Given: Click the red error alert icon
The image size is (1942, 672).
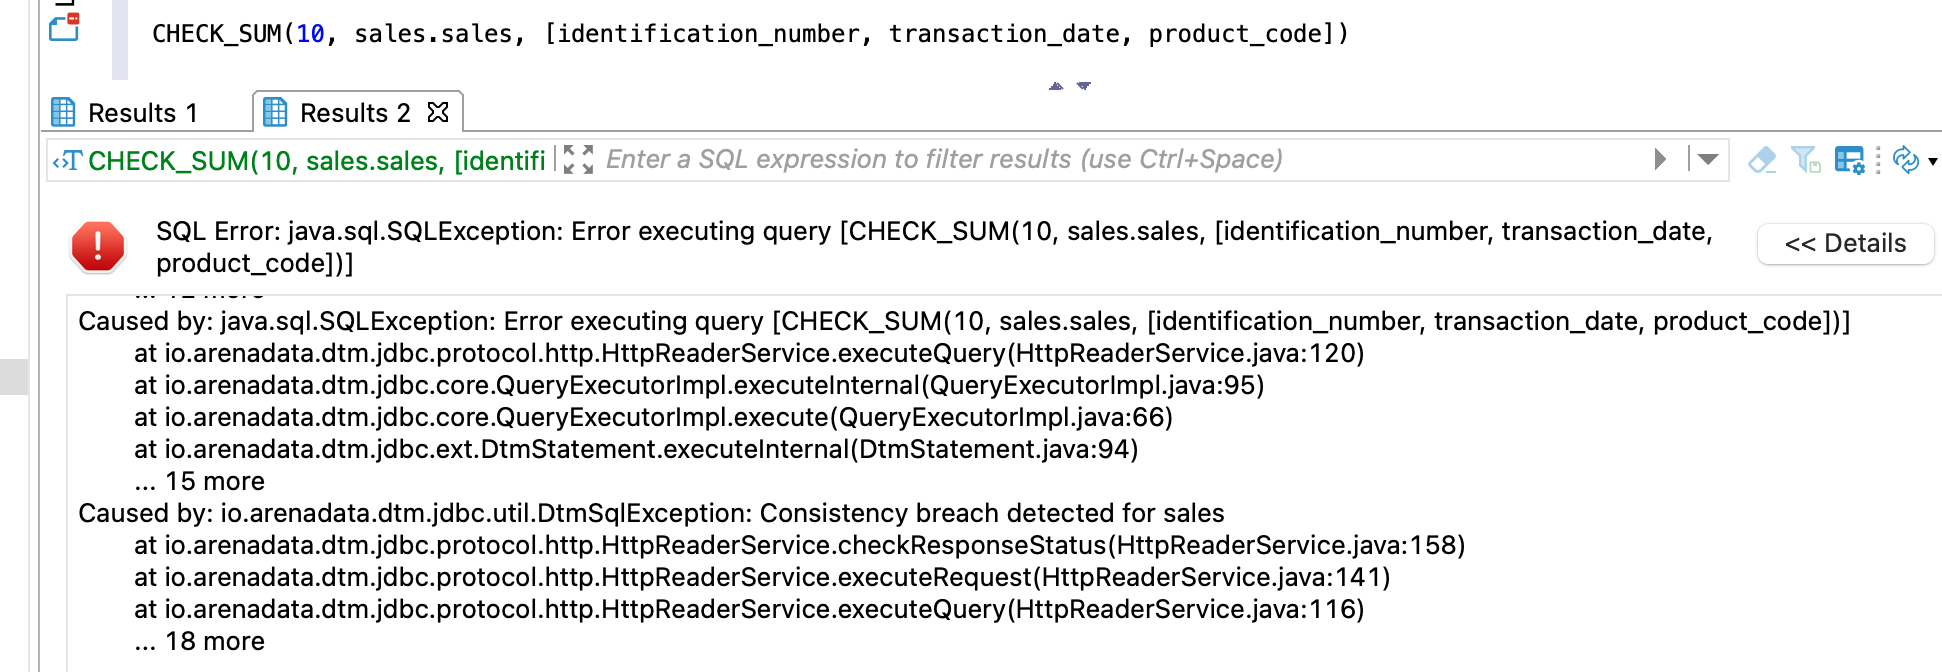Looking at the screenshot, I should 98,246.
